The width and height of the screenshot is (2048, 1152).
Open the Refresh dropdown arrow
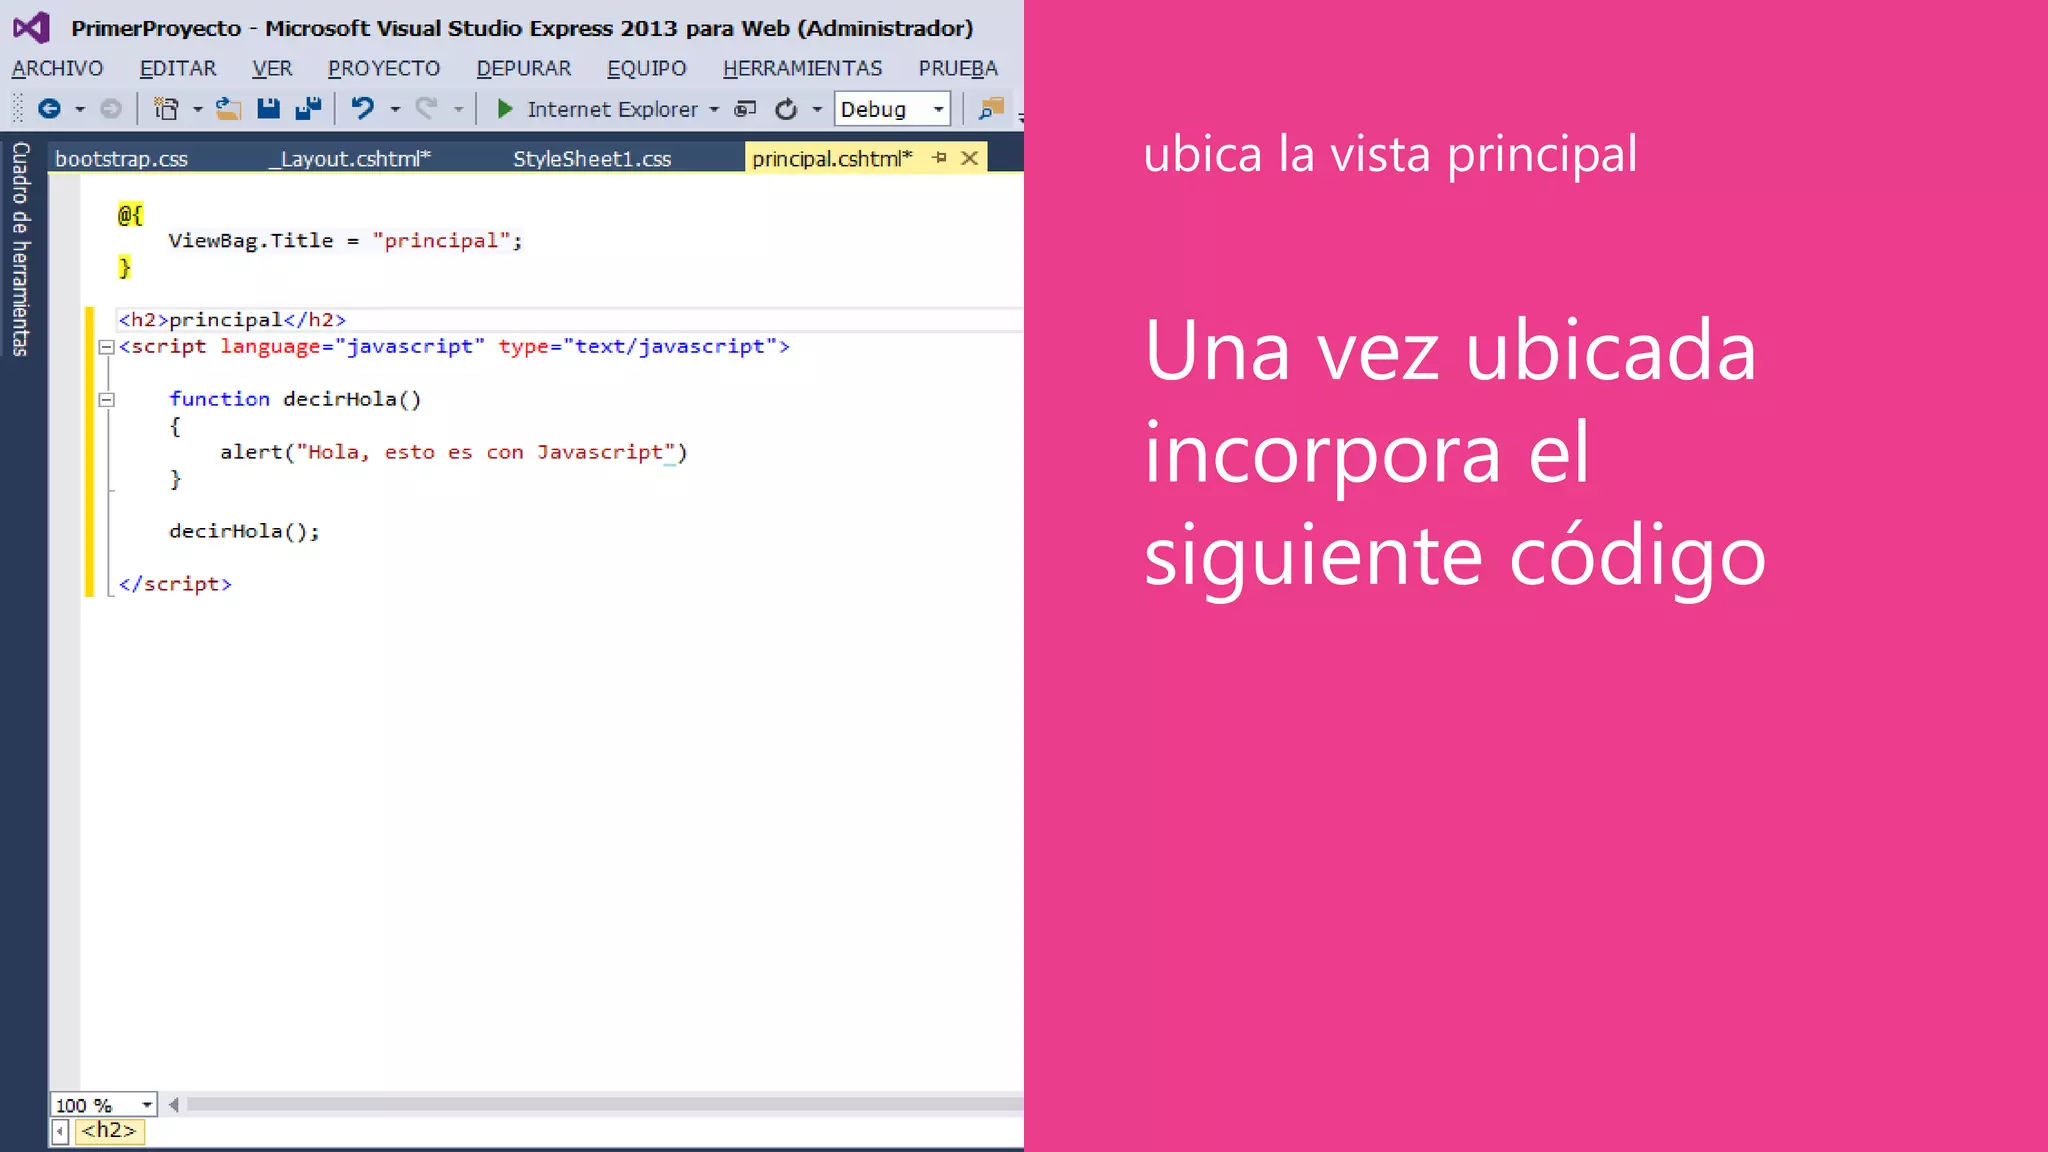coord(817,109)
